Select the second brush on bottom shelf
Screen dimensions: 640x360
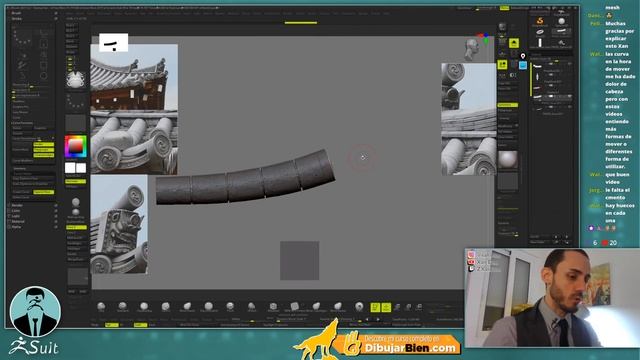[122, 306]
